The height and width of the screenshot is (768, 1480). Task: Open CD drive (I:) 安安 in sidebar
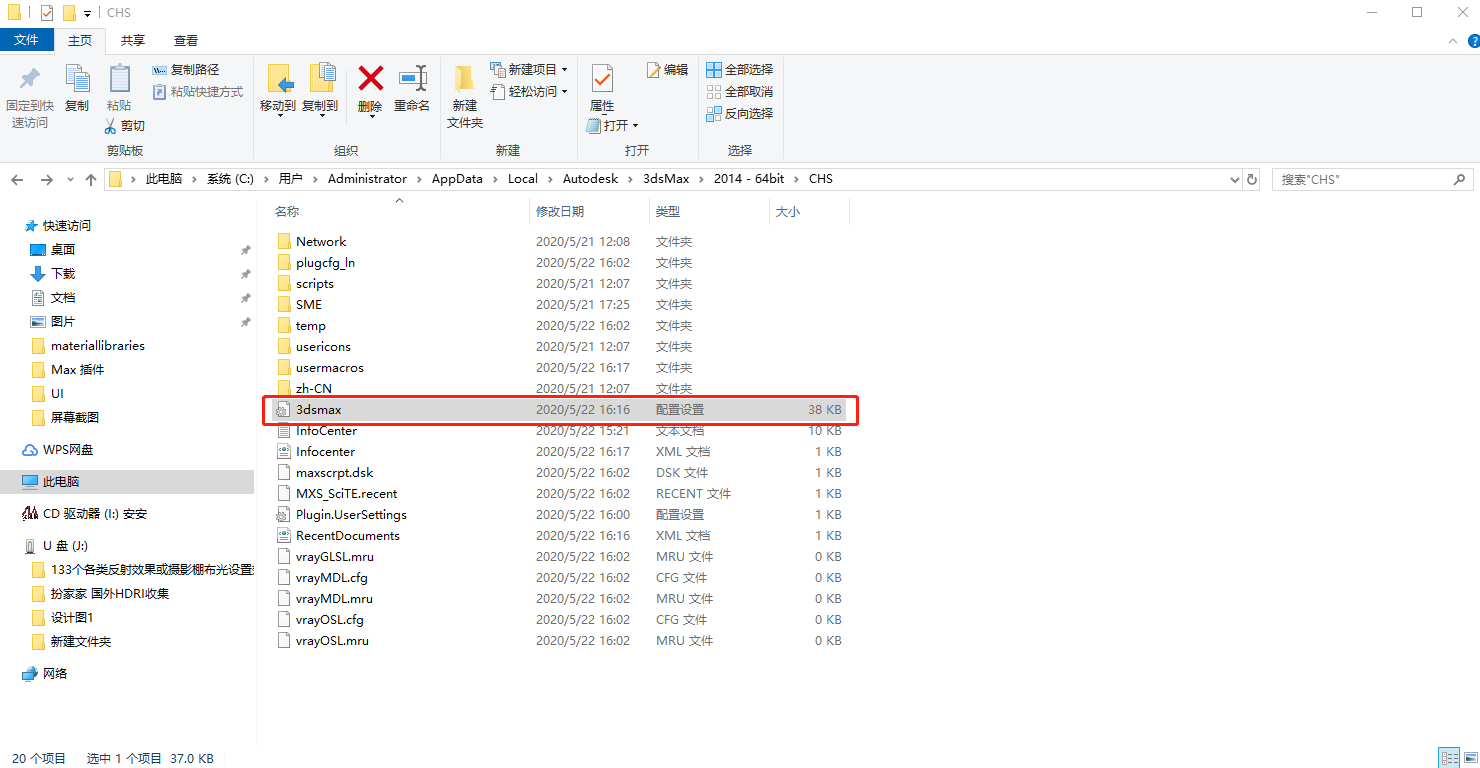click(x=85, y=514)
